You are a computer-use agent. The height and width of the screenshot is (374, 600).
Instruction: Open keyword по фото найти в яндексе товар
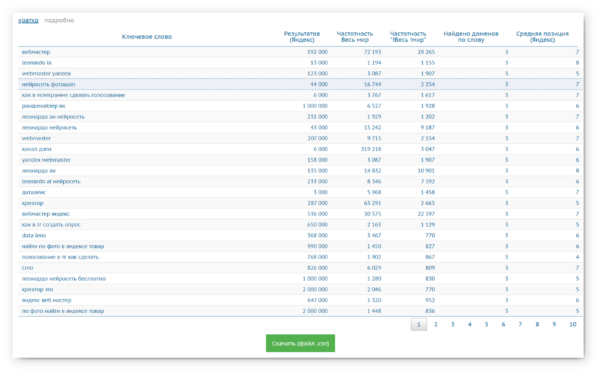pos(63,311)
